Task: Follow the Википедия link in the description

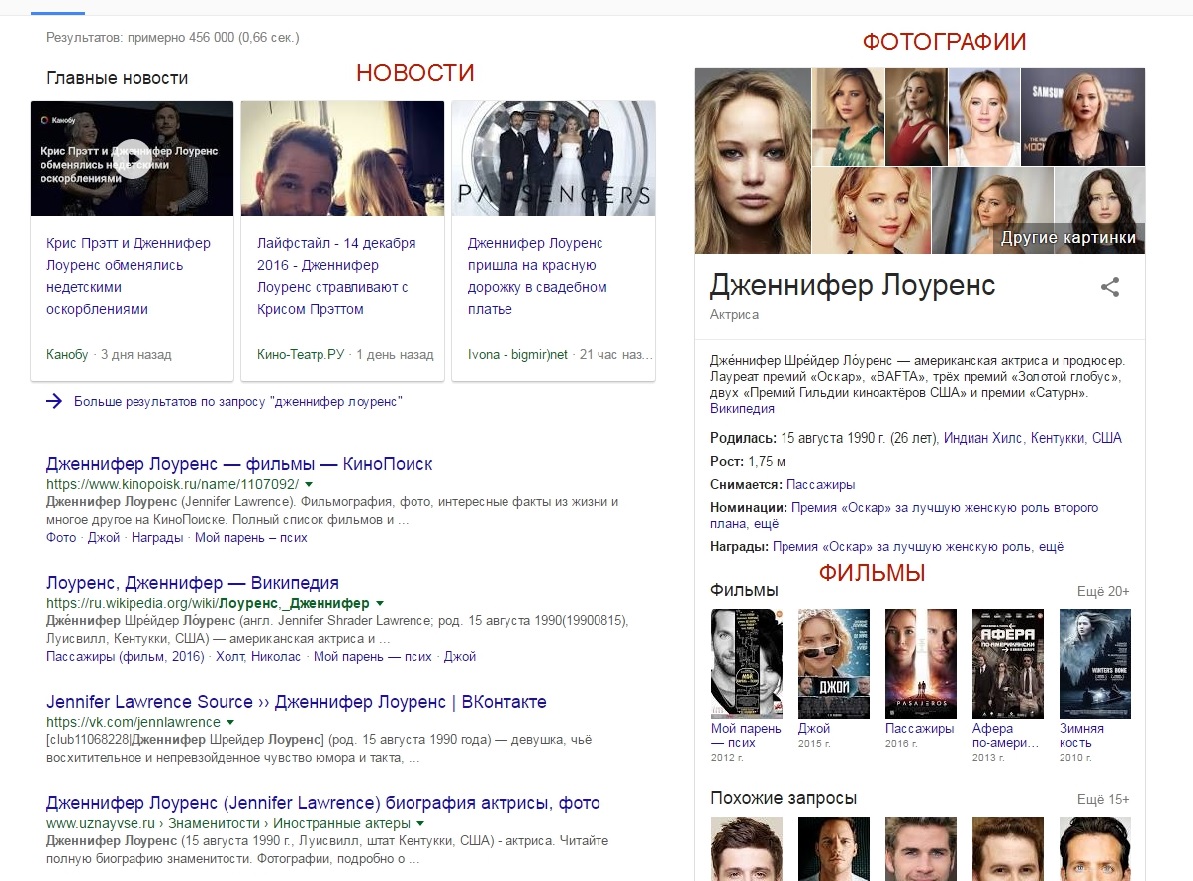Action: (x=742, y=409)
